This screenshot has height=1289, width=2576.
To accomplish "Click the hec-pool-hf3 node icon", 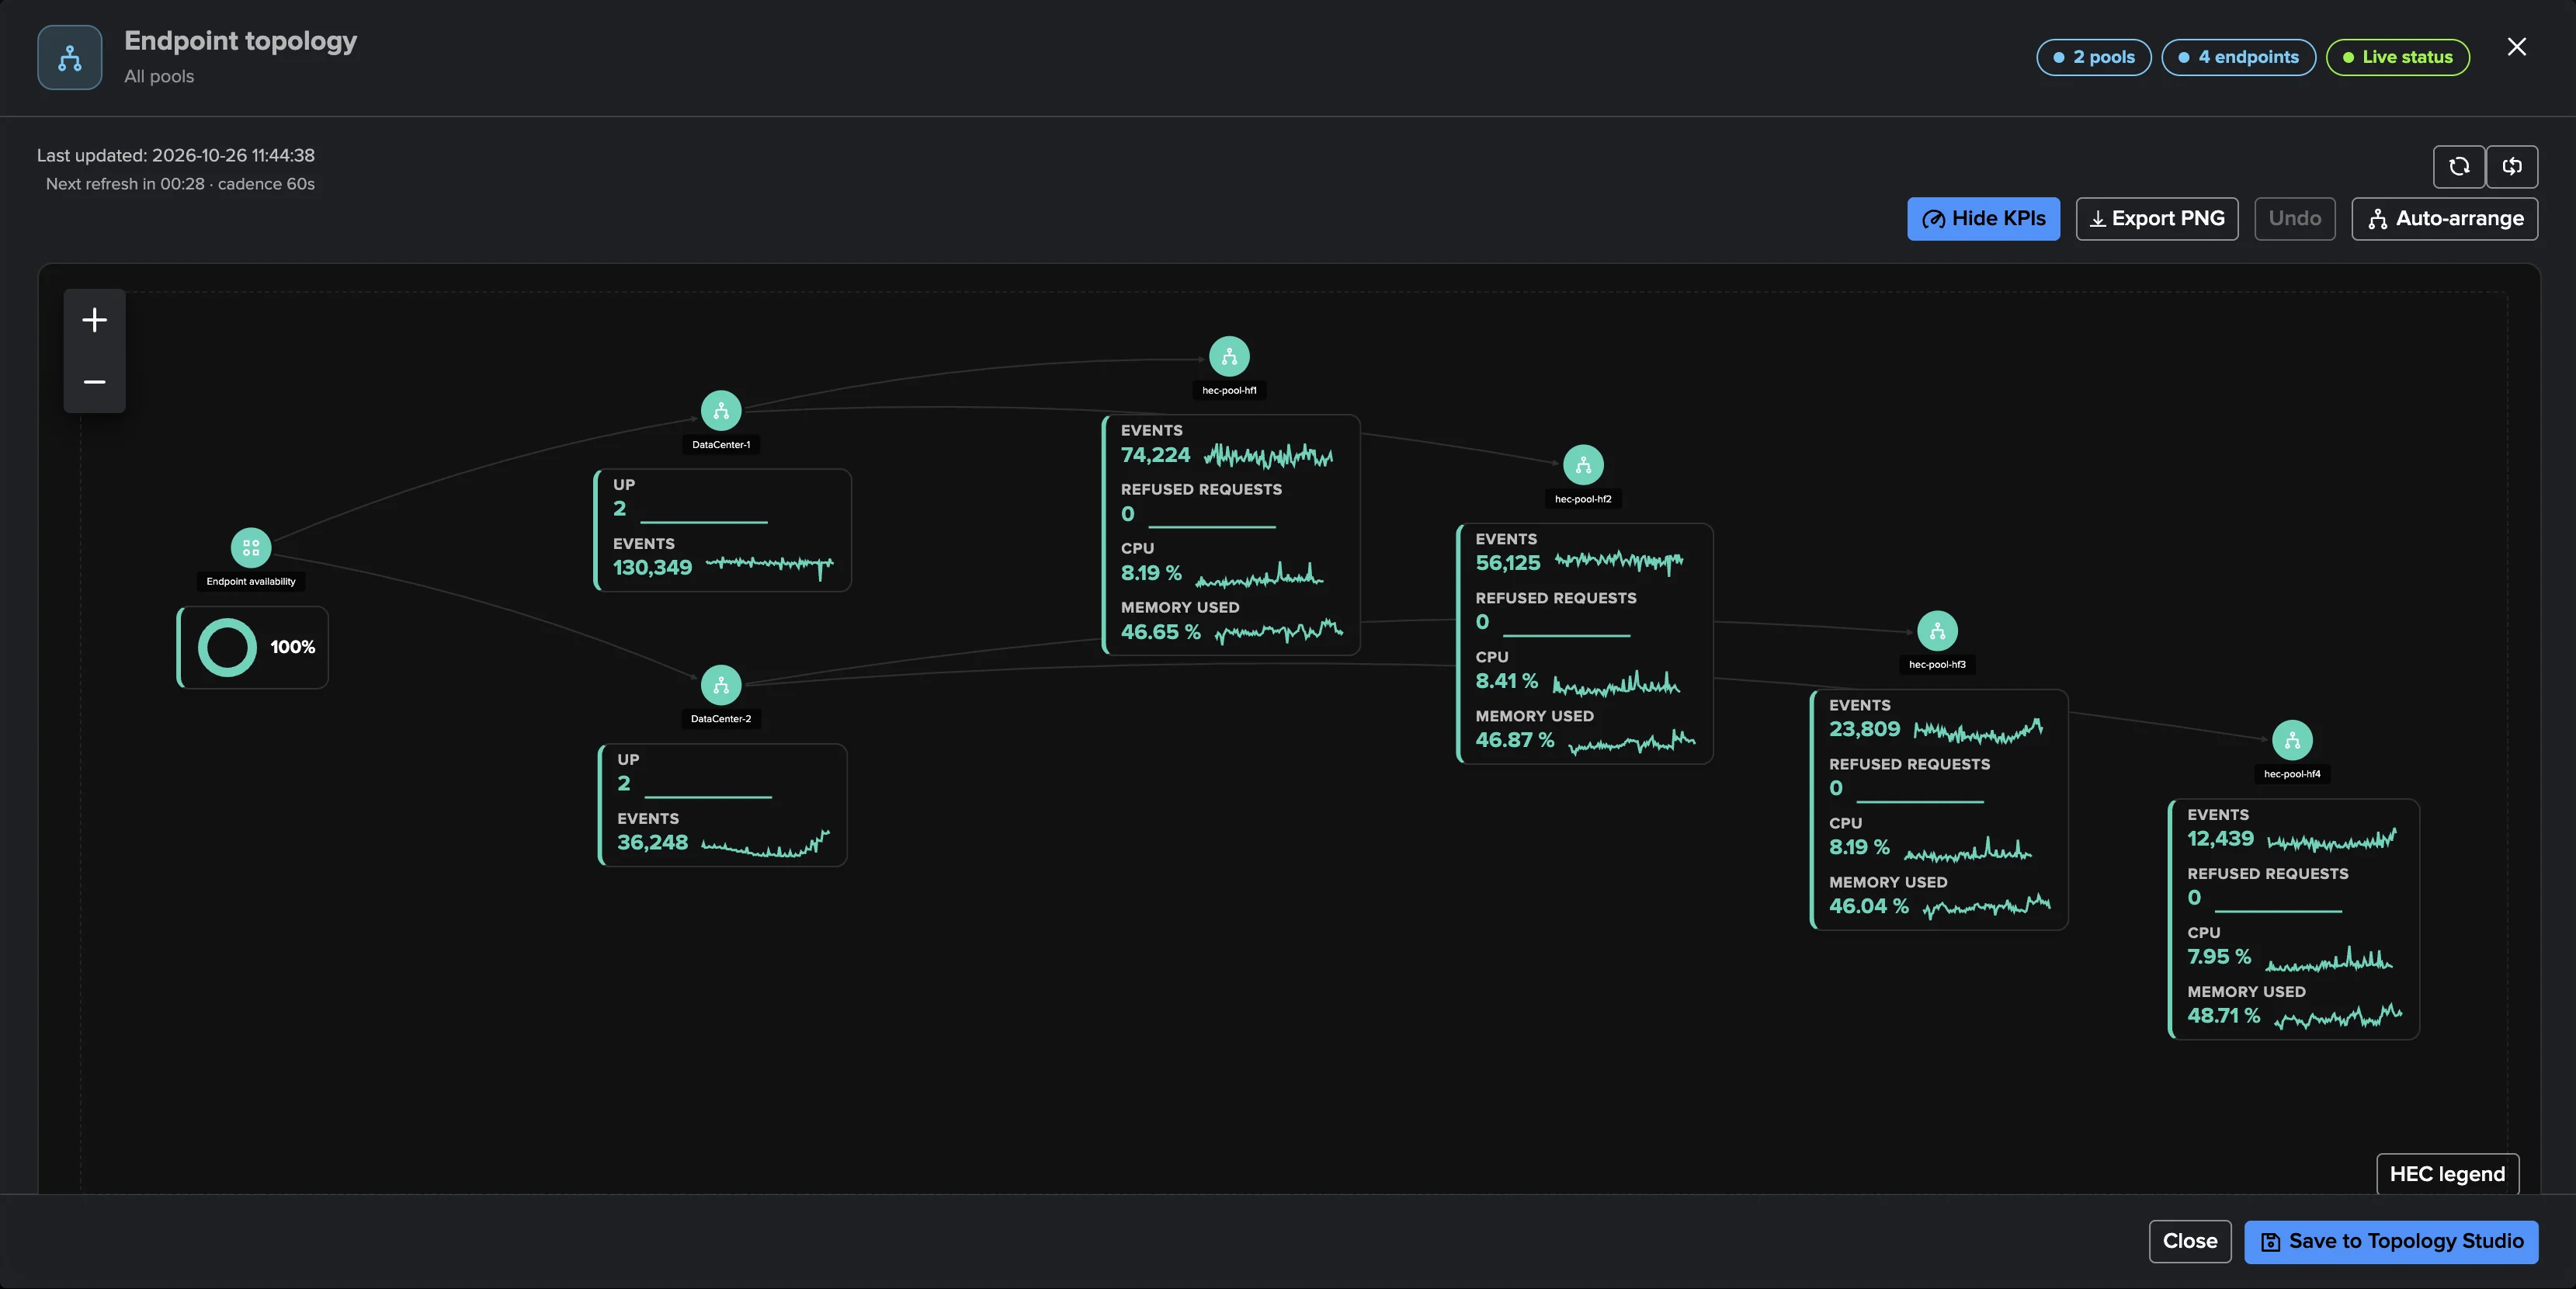I will click(1937, 631).
